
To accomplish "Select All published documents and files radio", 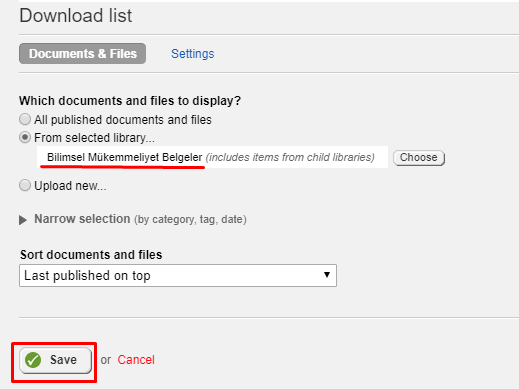I will (25, 119).
